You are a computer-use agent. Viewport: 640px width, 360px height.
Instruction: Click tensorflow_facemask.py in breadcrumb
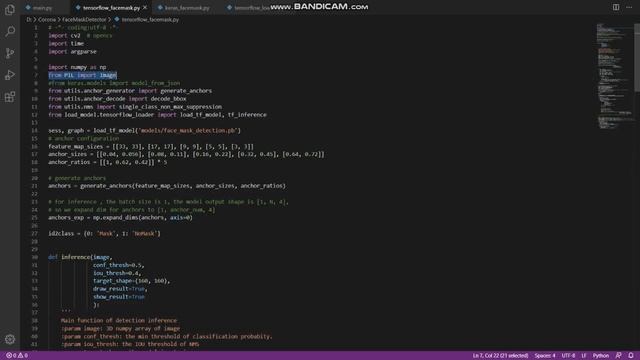pos(150,20)
